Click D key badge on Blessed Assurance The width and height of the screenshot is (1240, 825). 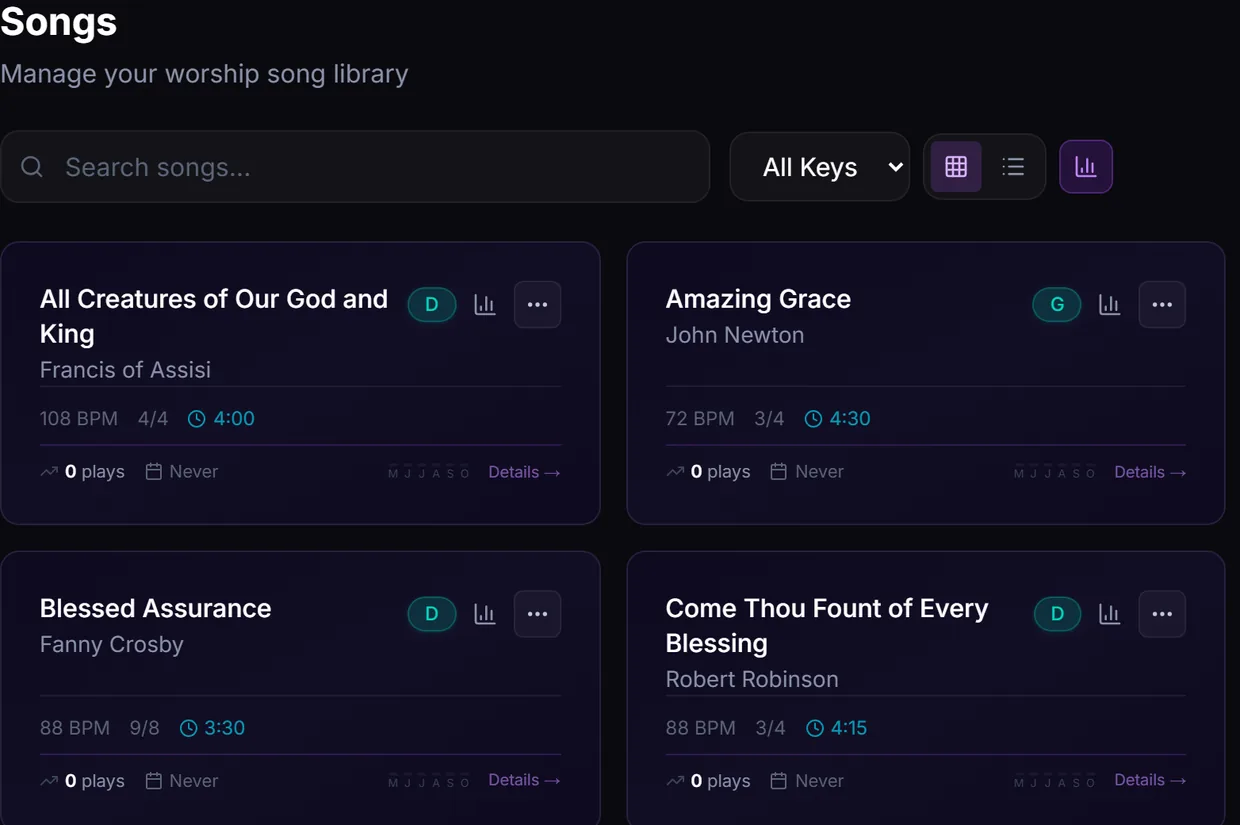pyautogui.click(x=432, y=614)
